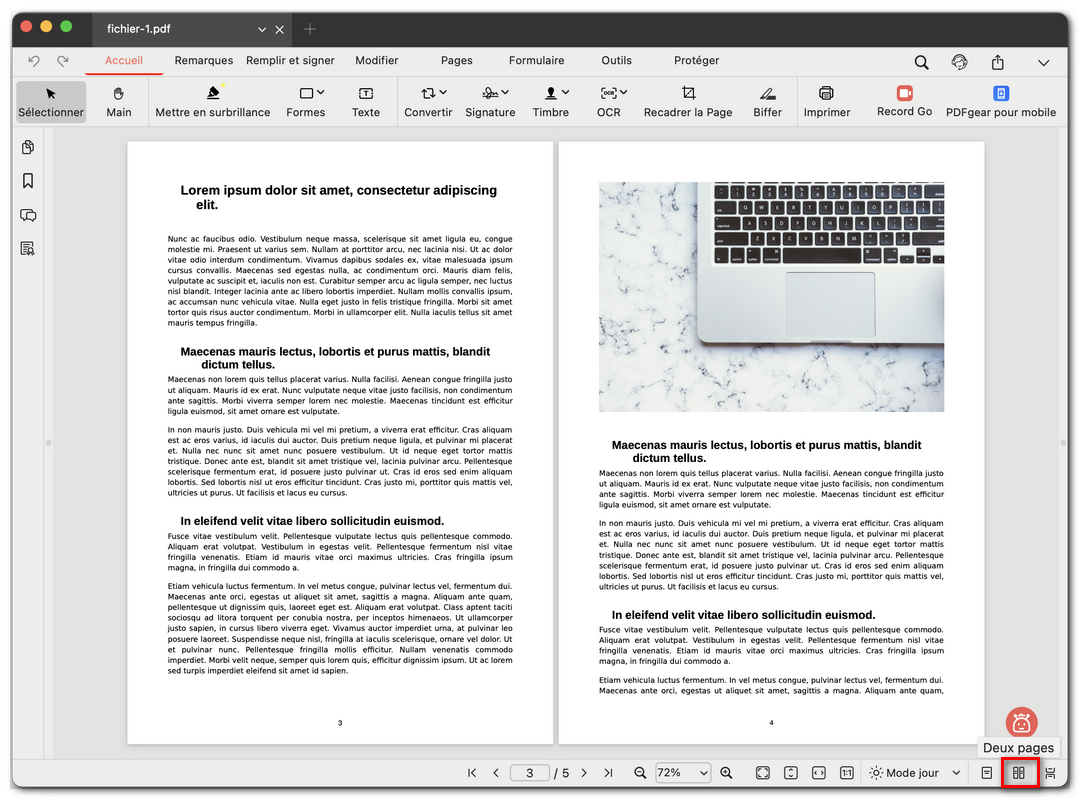1081x800 pixels.
Task: Click the Imprimer print button
Action: pos(827,102)
